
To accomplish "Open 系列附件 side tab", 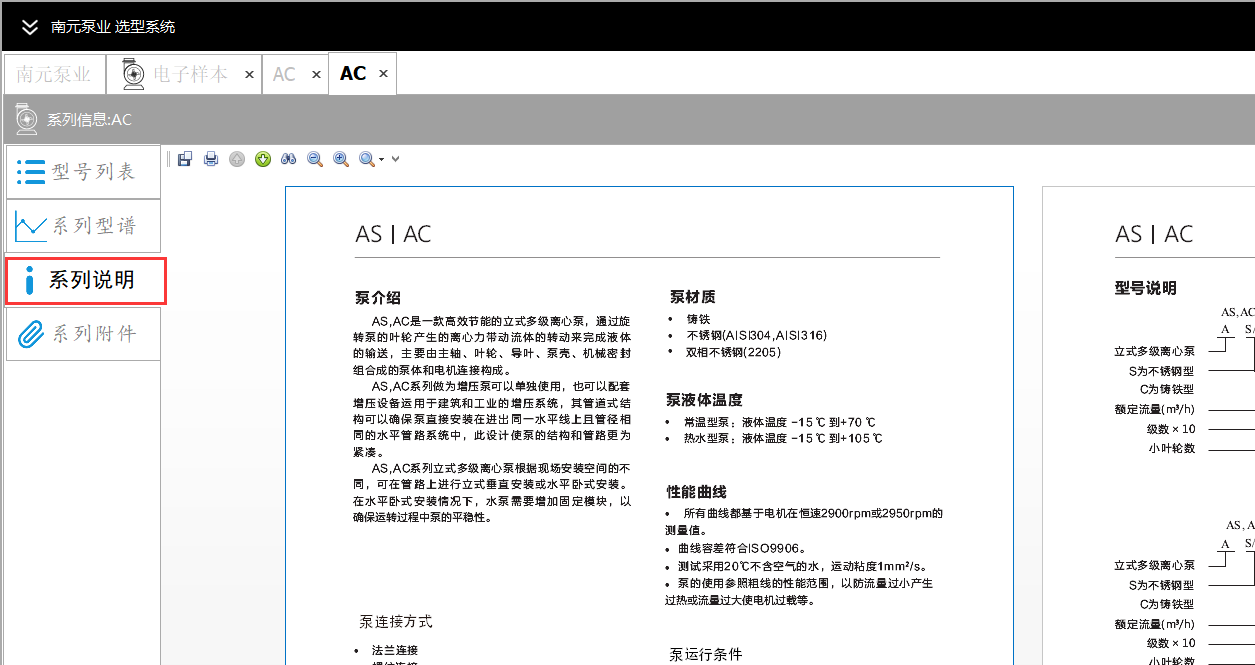I will tap(83, 334).
